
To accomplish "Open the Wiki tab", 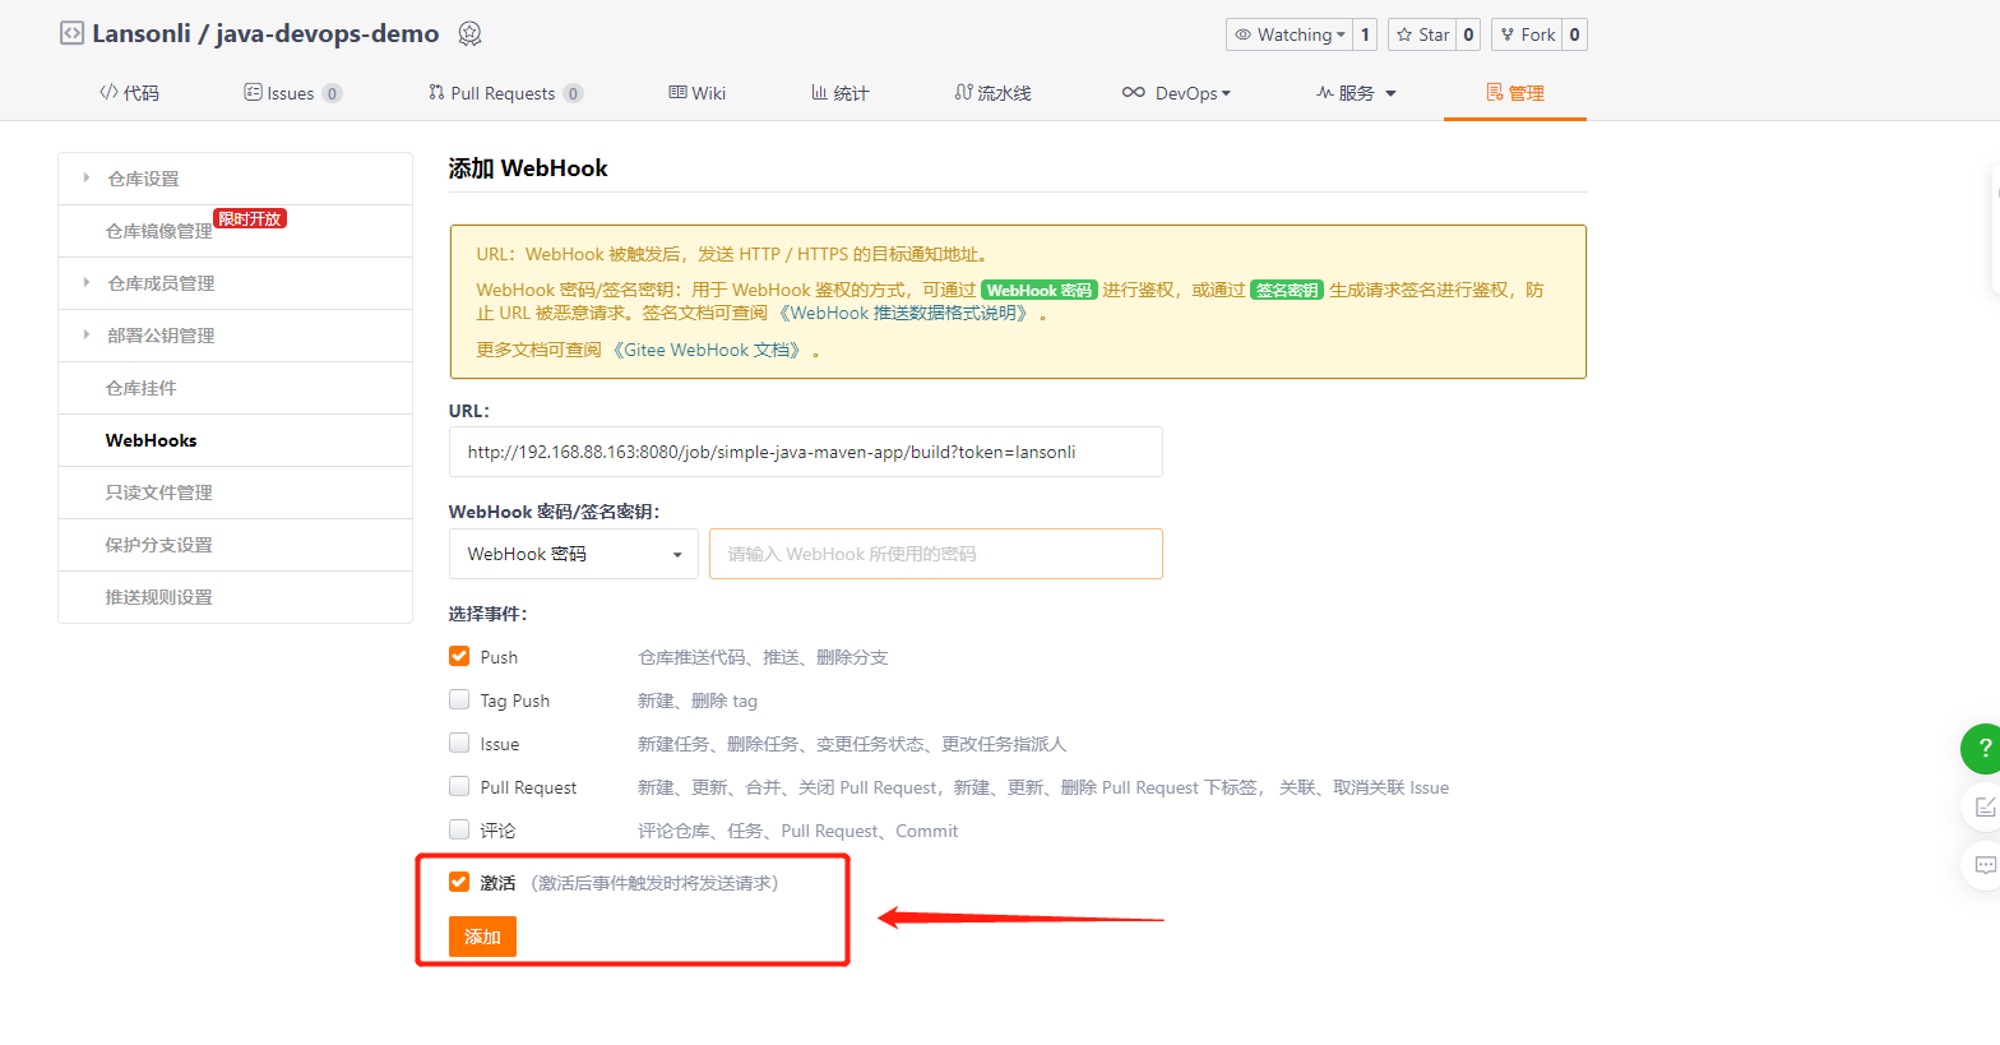I will (x=697, y=93).
